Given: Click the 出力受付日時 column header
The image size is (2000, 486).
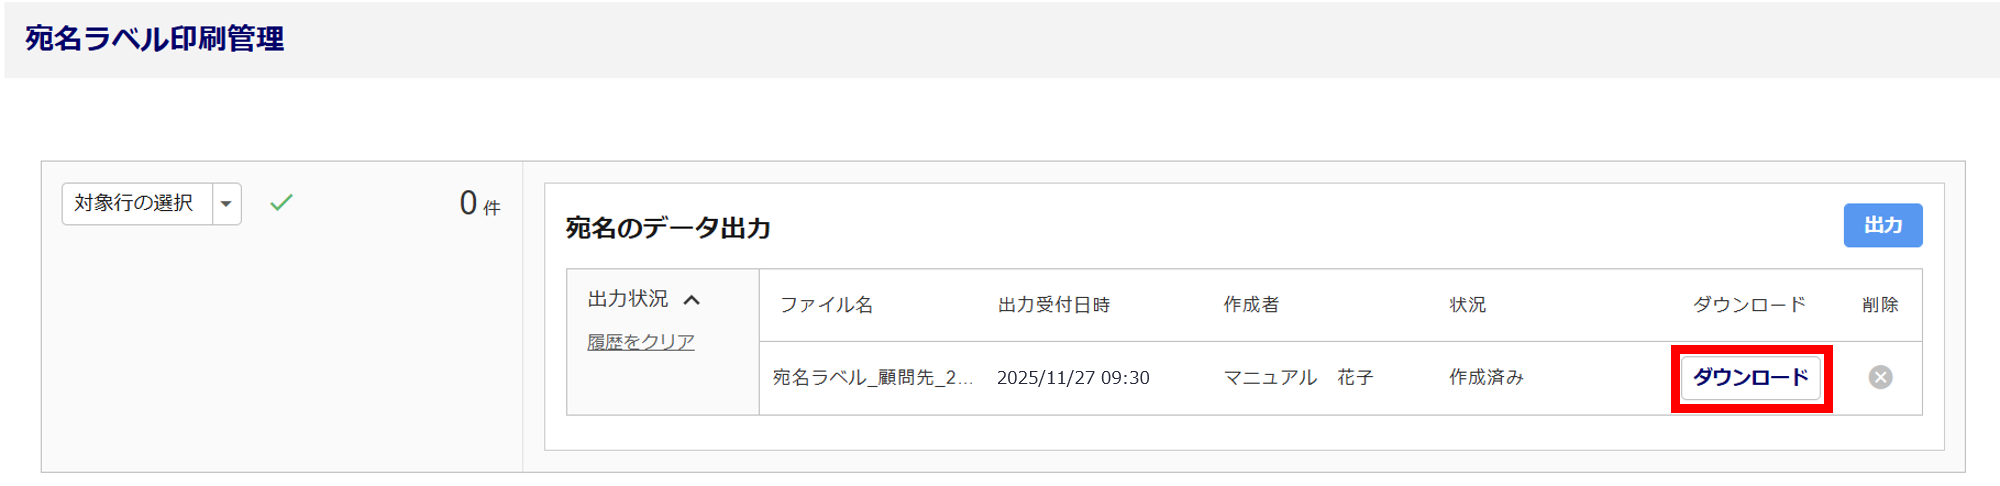Looking at the screenshot, I should (1054, 305).
